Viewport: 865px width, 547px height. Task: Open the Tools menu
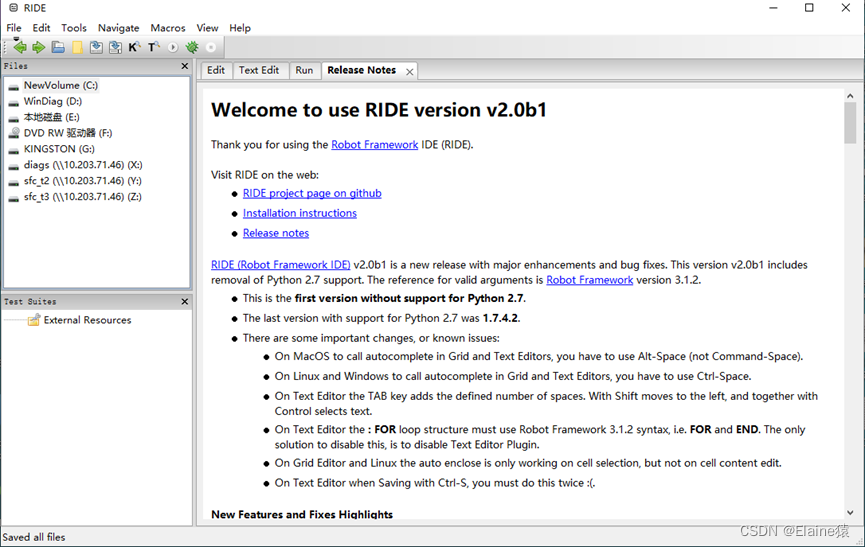coord(74,28)
